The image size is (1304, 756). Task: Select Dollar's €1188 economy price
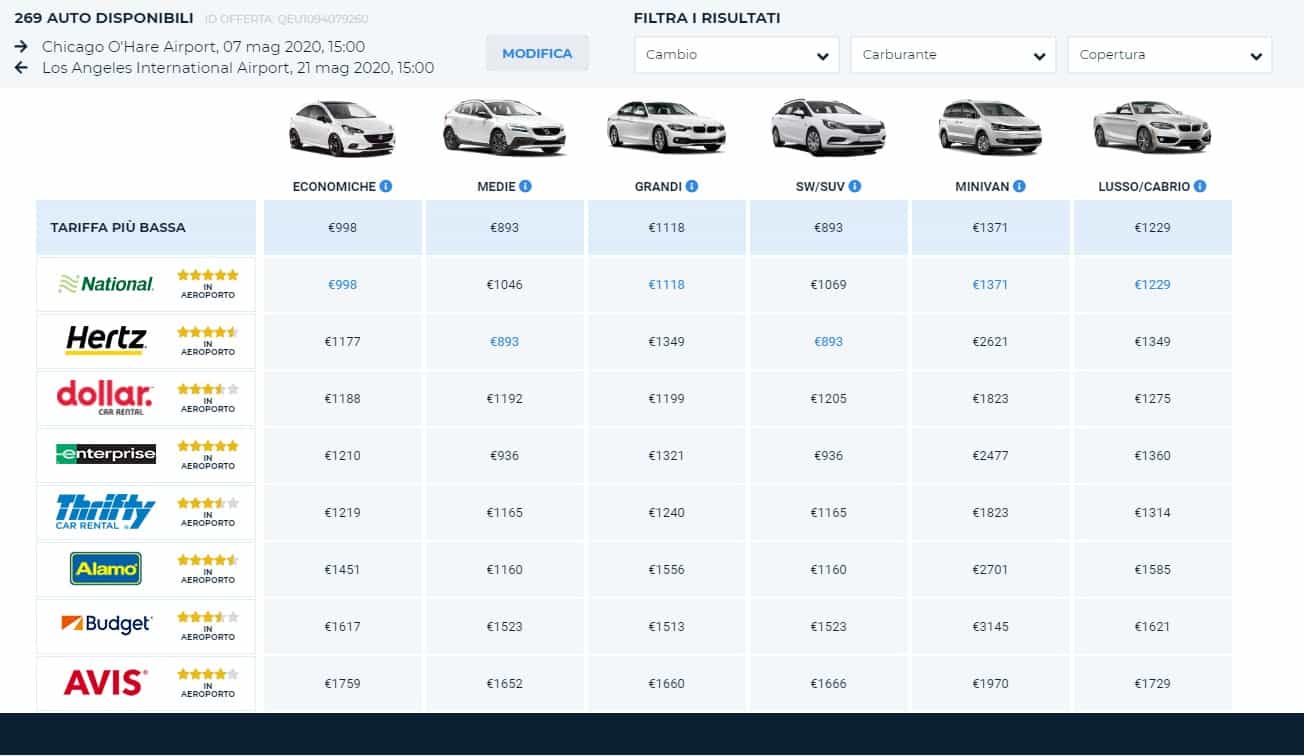[342, 398]
